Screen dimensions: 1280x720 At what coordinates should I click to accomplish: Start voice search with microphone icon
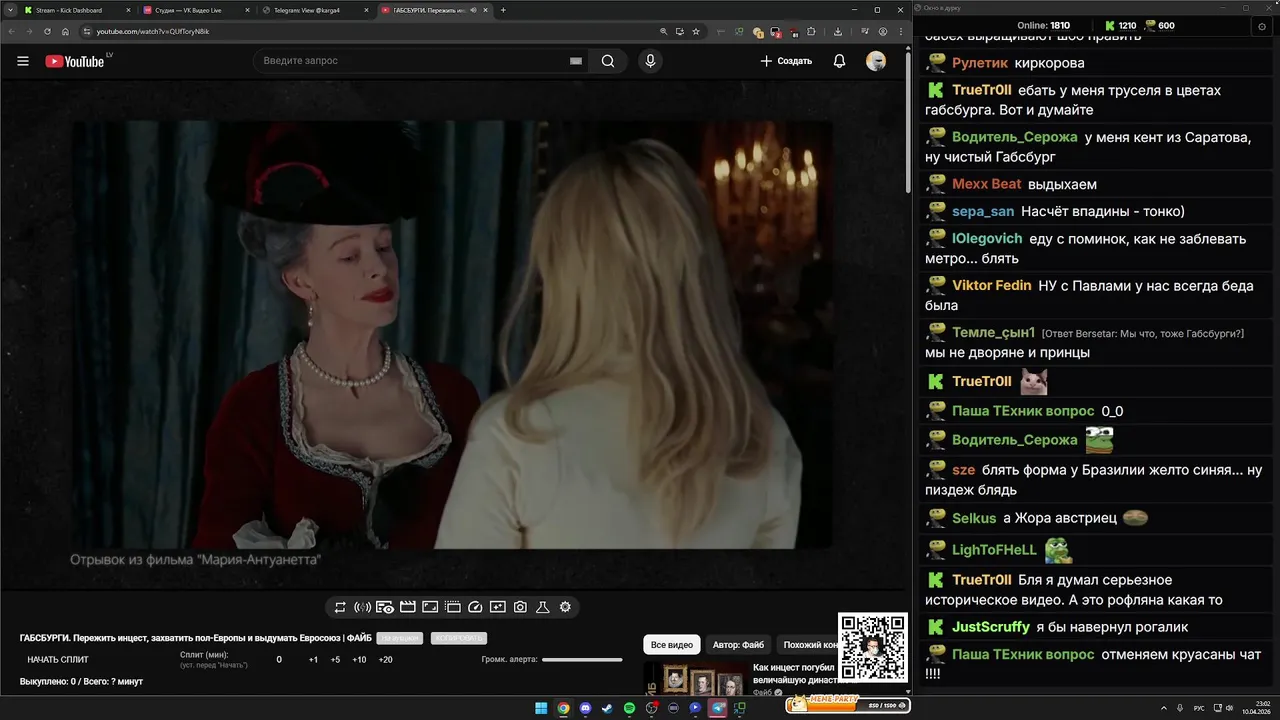[x=650, y=61]
